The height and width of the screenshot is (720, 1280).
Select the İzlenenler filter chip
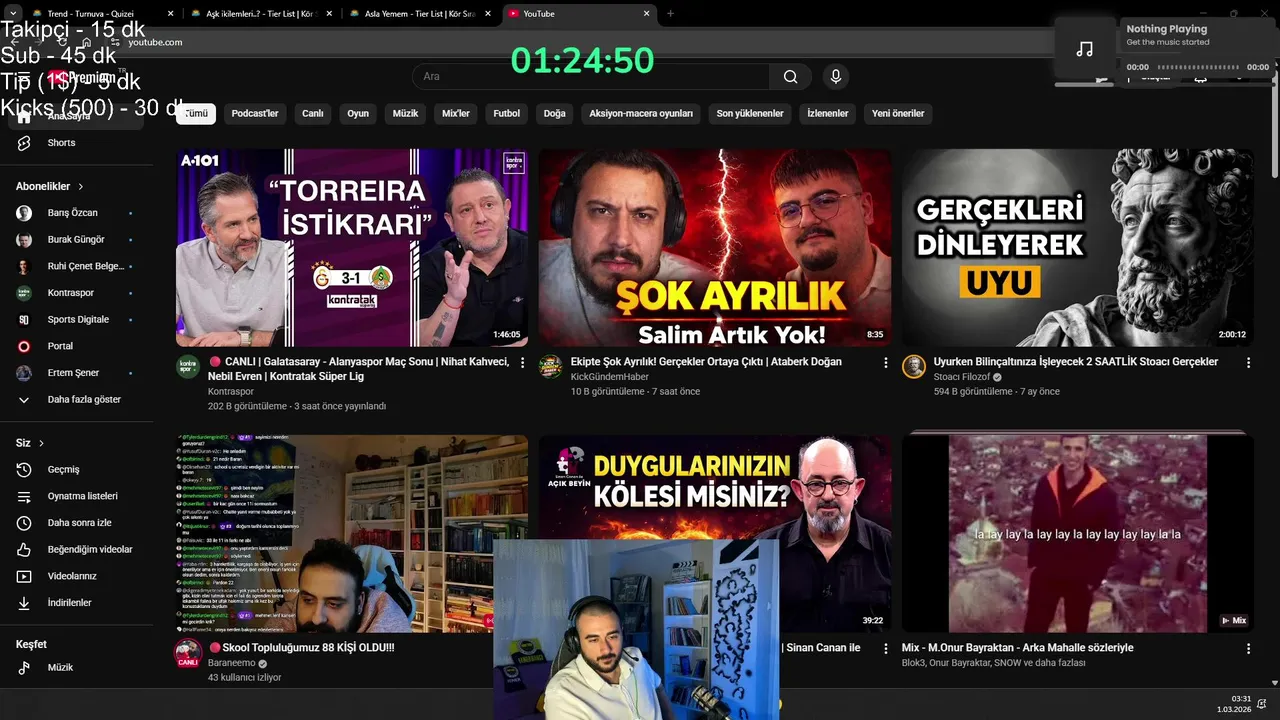[828, 114]
